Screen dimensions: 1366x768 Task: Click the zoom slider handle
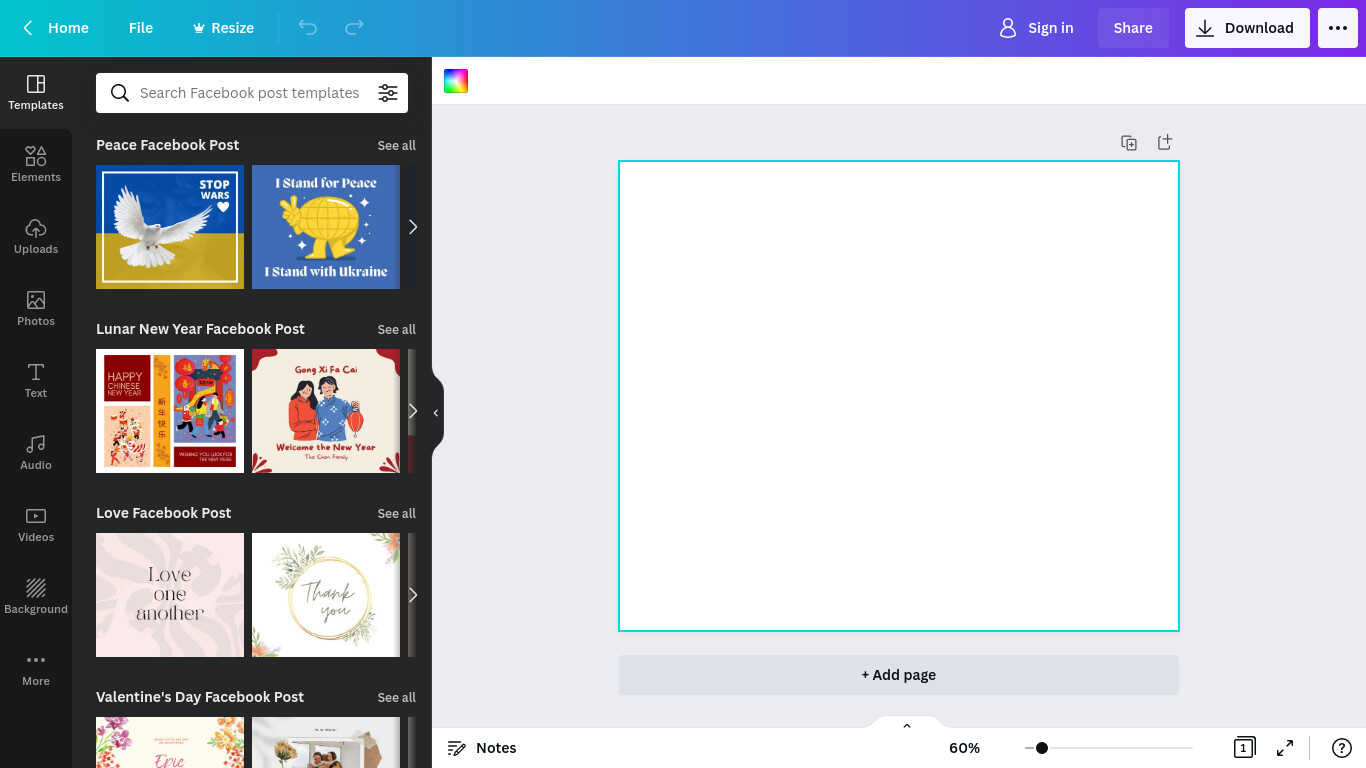(1041, 748)
